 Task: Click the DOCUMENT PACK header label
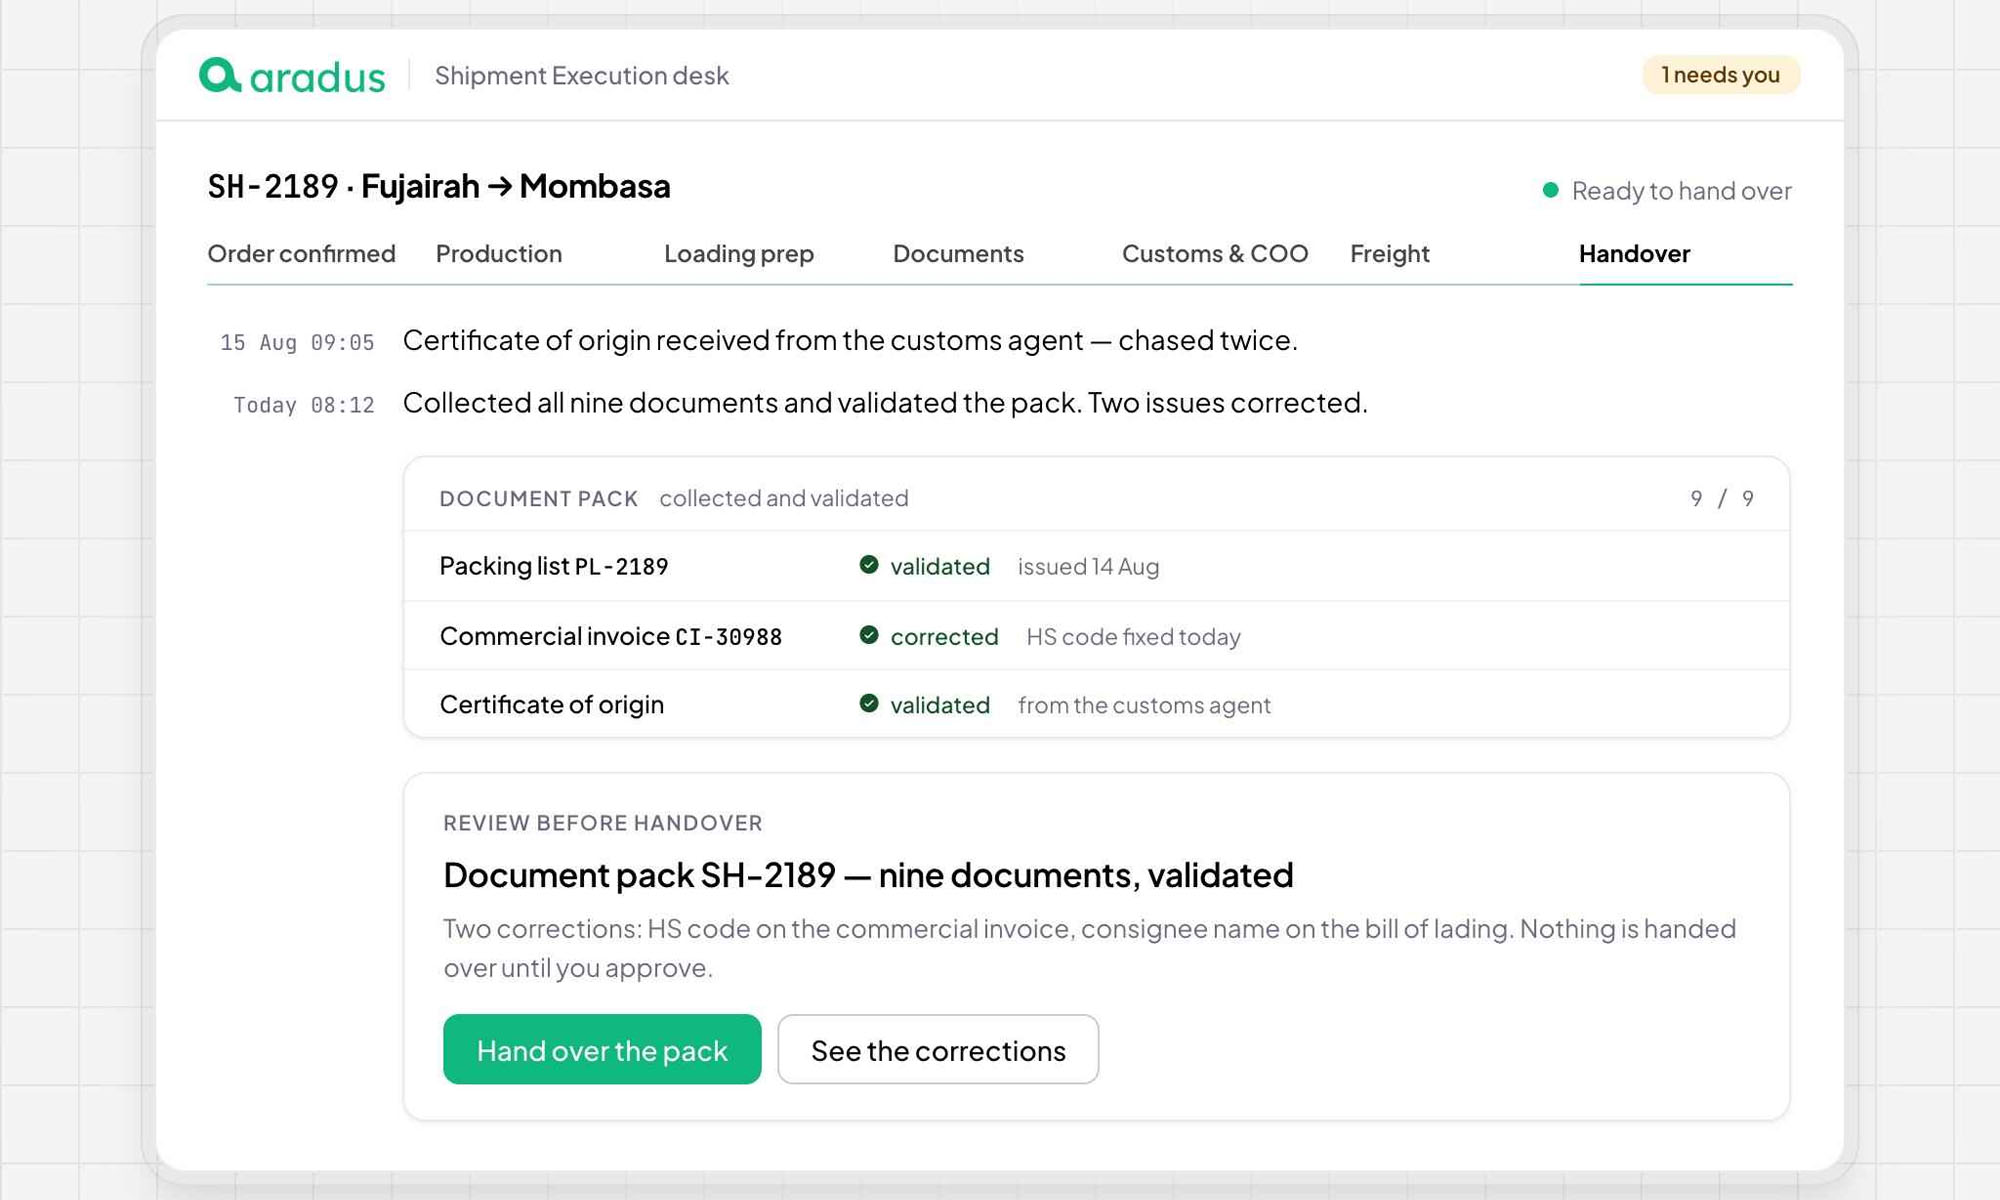539,498
